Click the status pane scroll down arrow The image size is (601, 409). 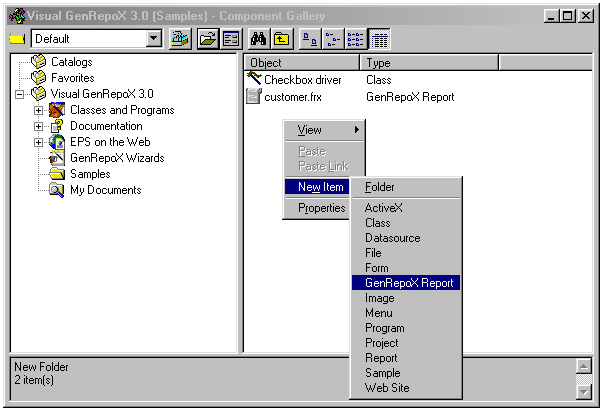[x=583, y=389]
